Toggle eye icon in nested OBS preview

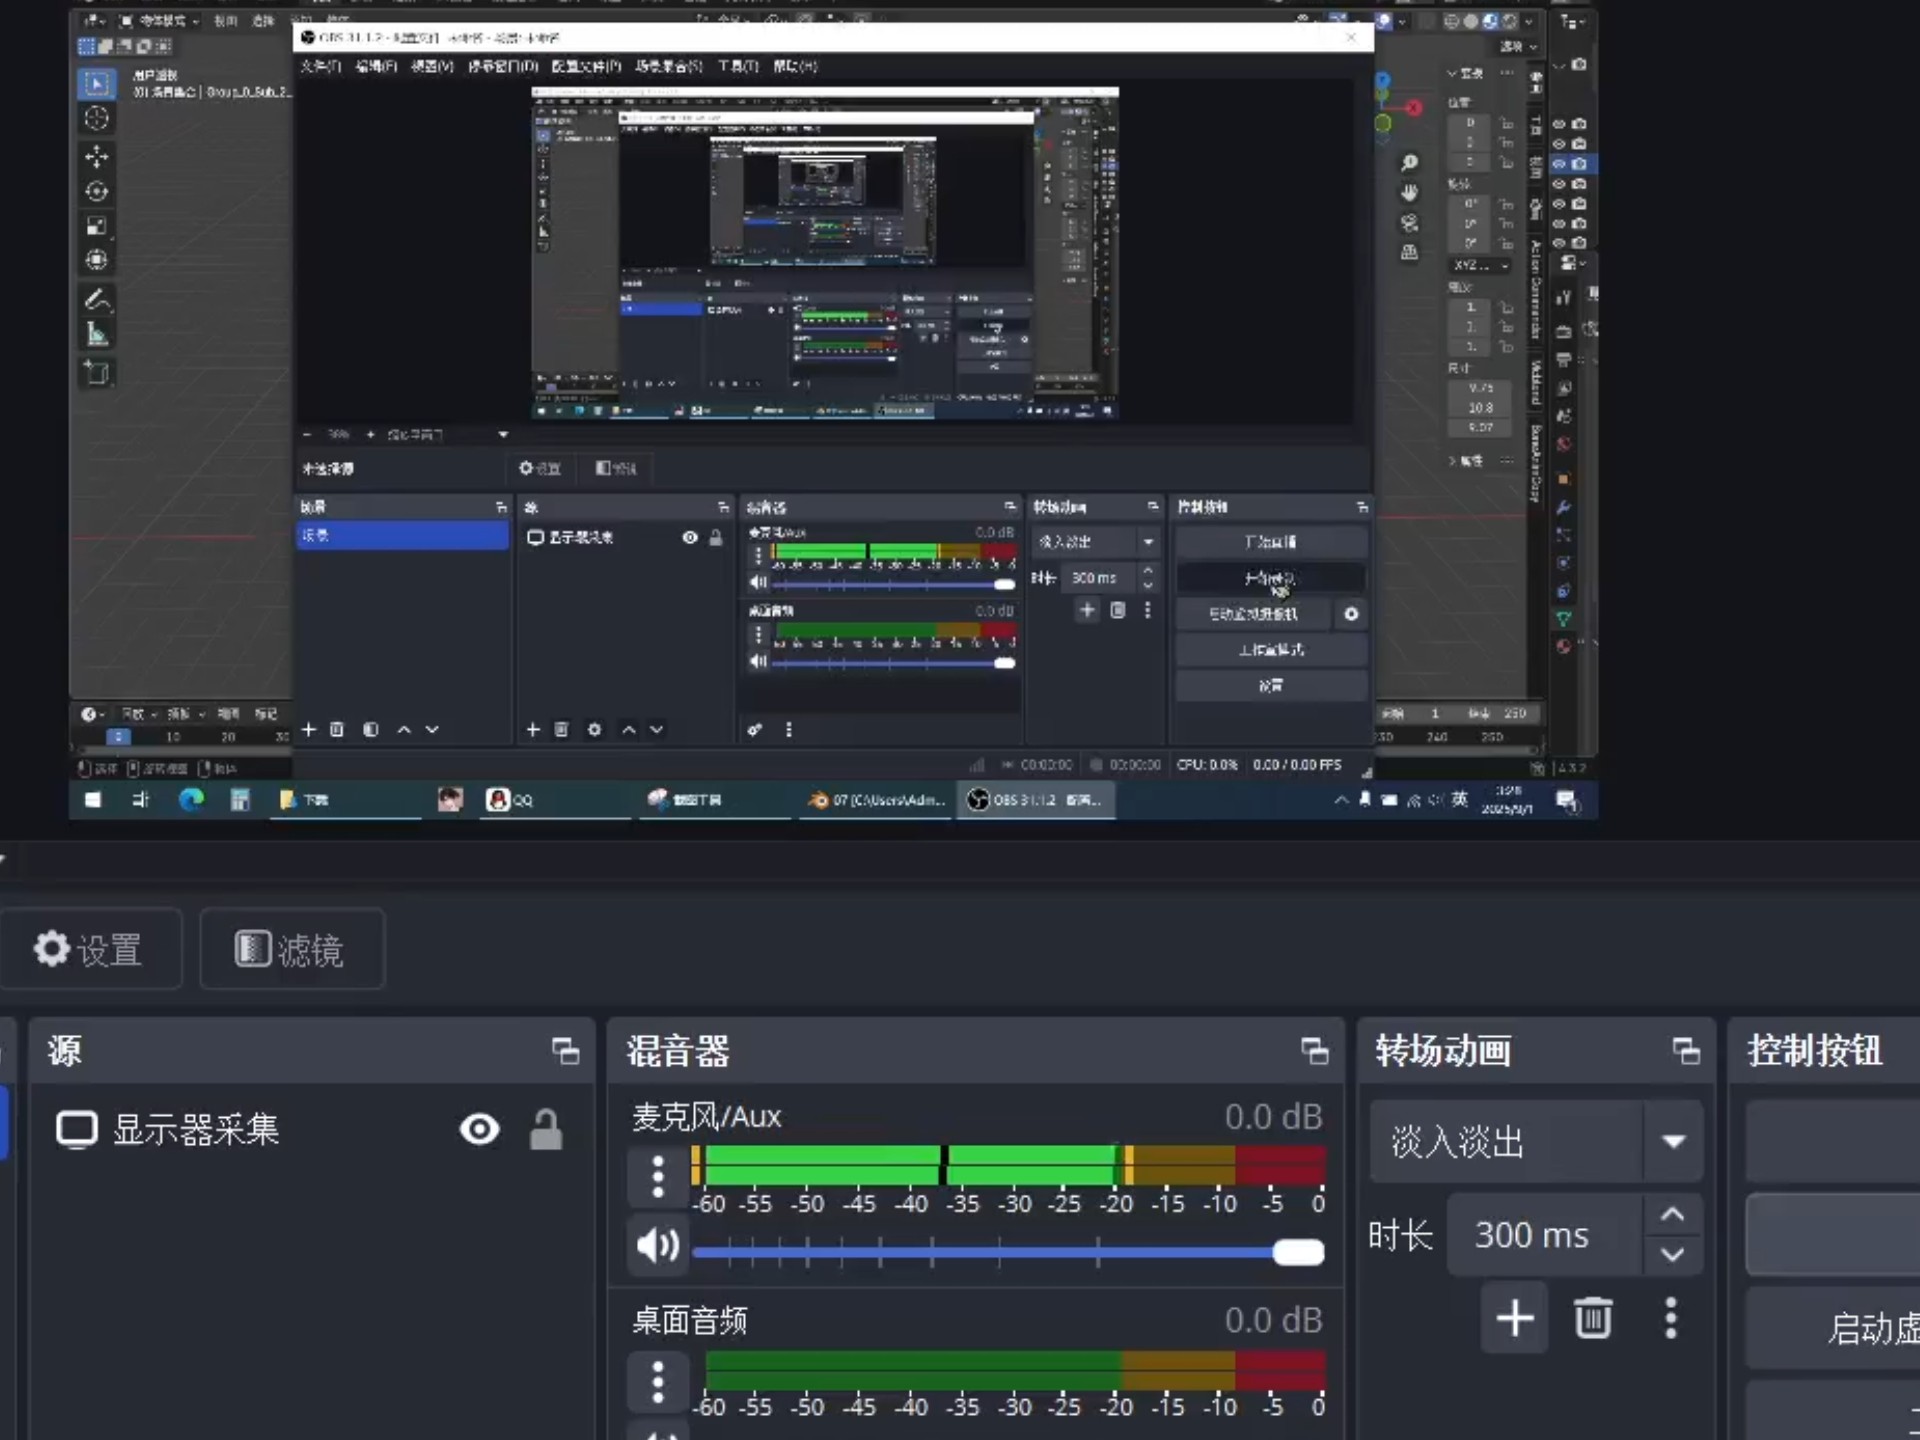[x=689, y=538]
